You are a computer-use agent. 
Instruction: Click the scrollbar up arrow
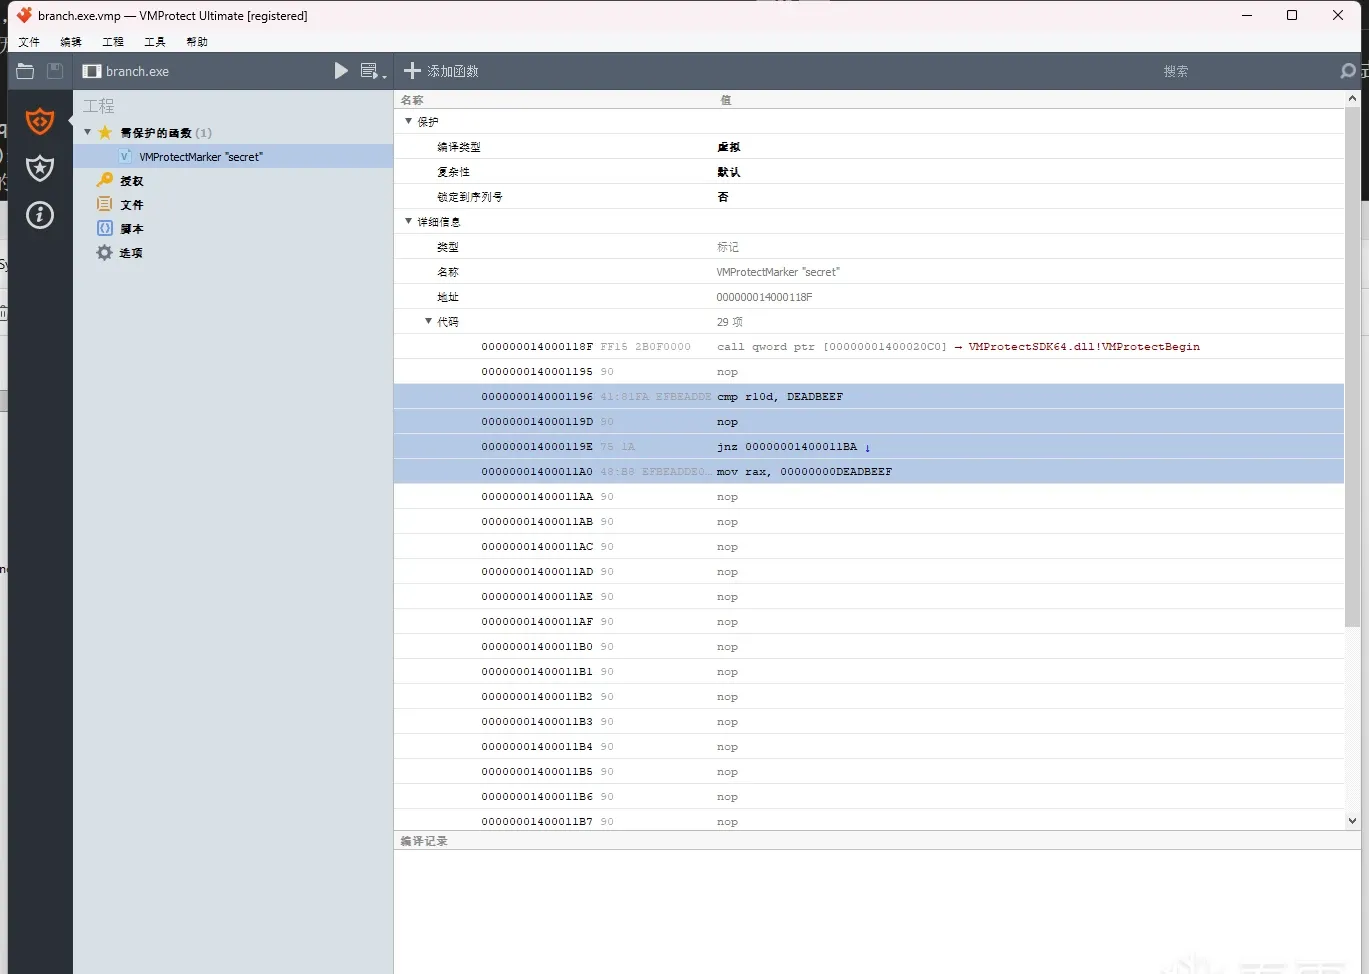[1352, 98]
